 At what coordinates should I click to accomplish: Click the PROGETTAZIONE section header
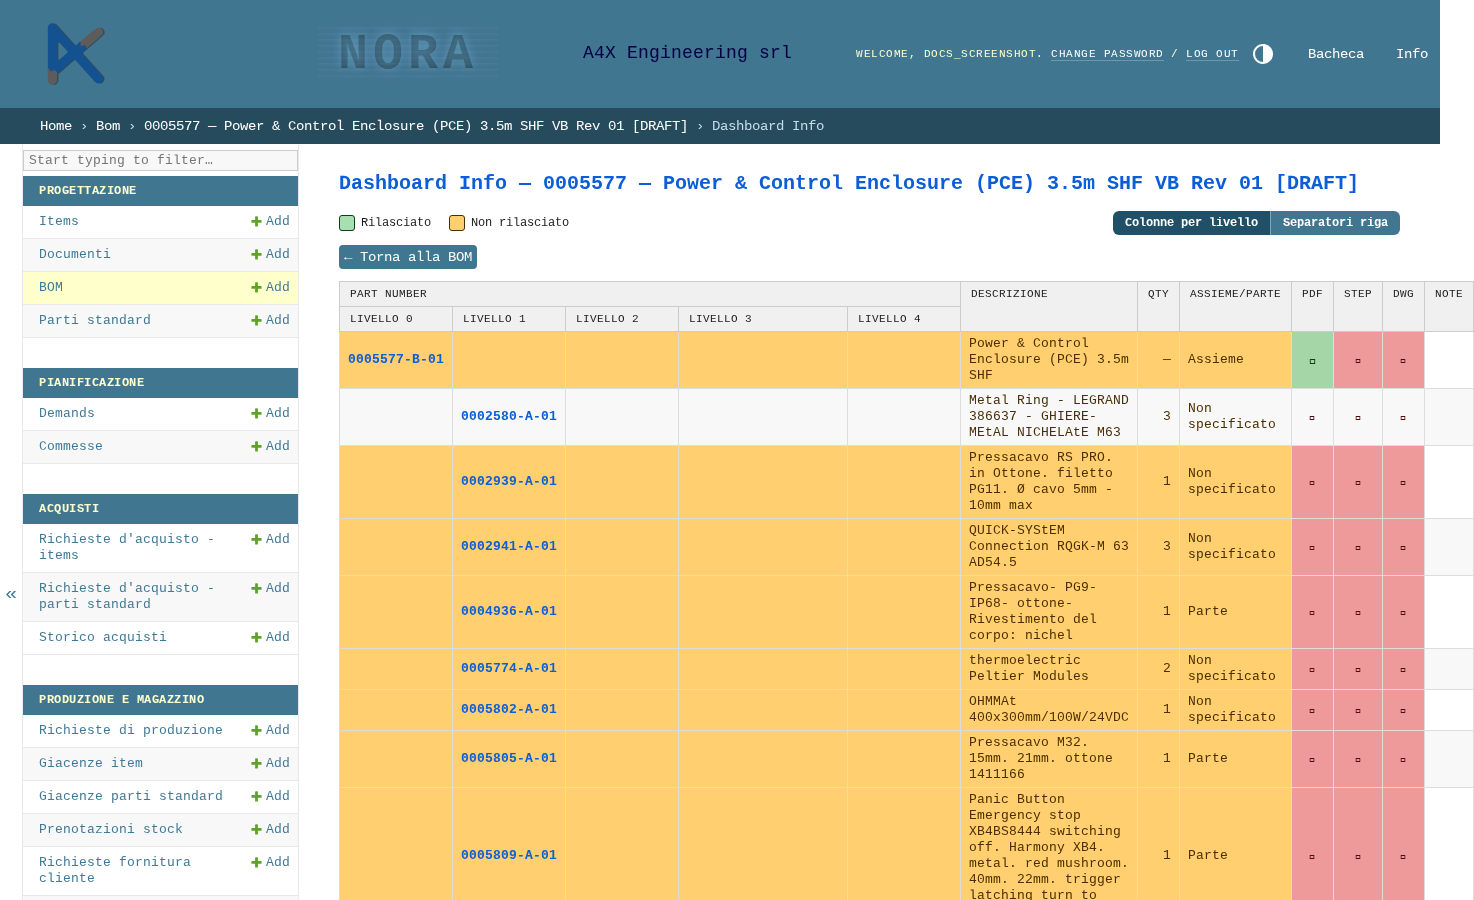160,191
